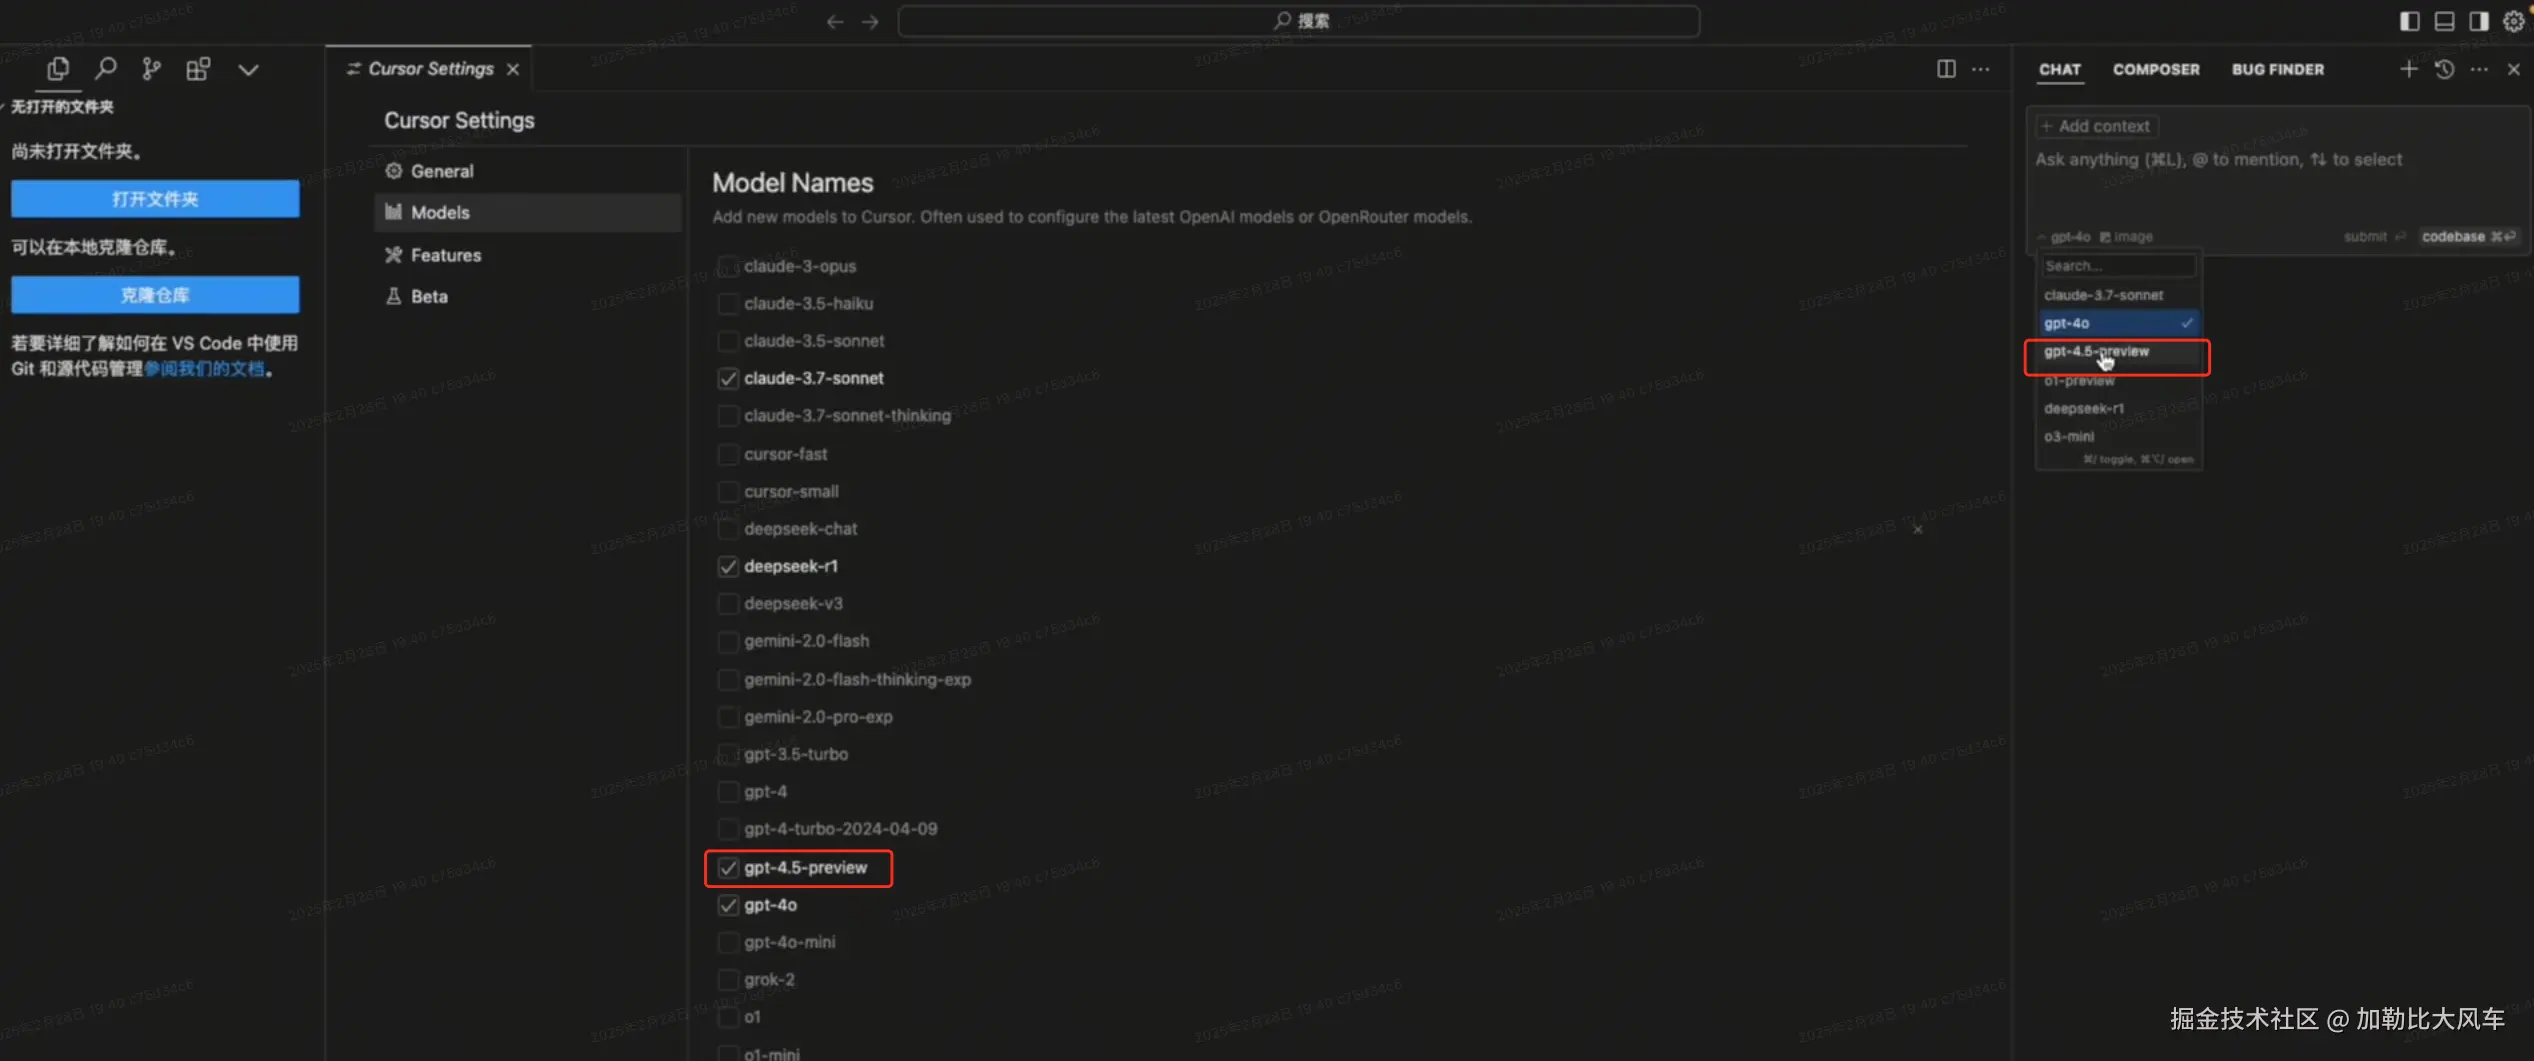
Task: Open the 参阅我们的文档 link
Action: [x=204, y=369]
